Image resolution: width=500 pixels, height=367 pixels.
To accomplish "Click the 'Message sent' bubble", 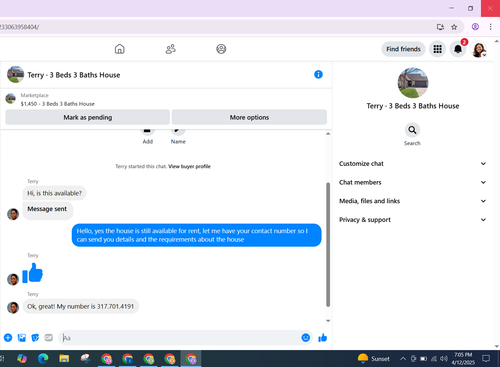I will click(x=47, y=210).
